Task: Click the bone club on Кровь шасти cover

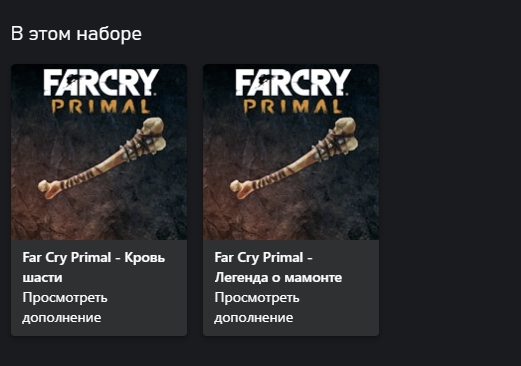Action: (x=102, y=158)
